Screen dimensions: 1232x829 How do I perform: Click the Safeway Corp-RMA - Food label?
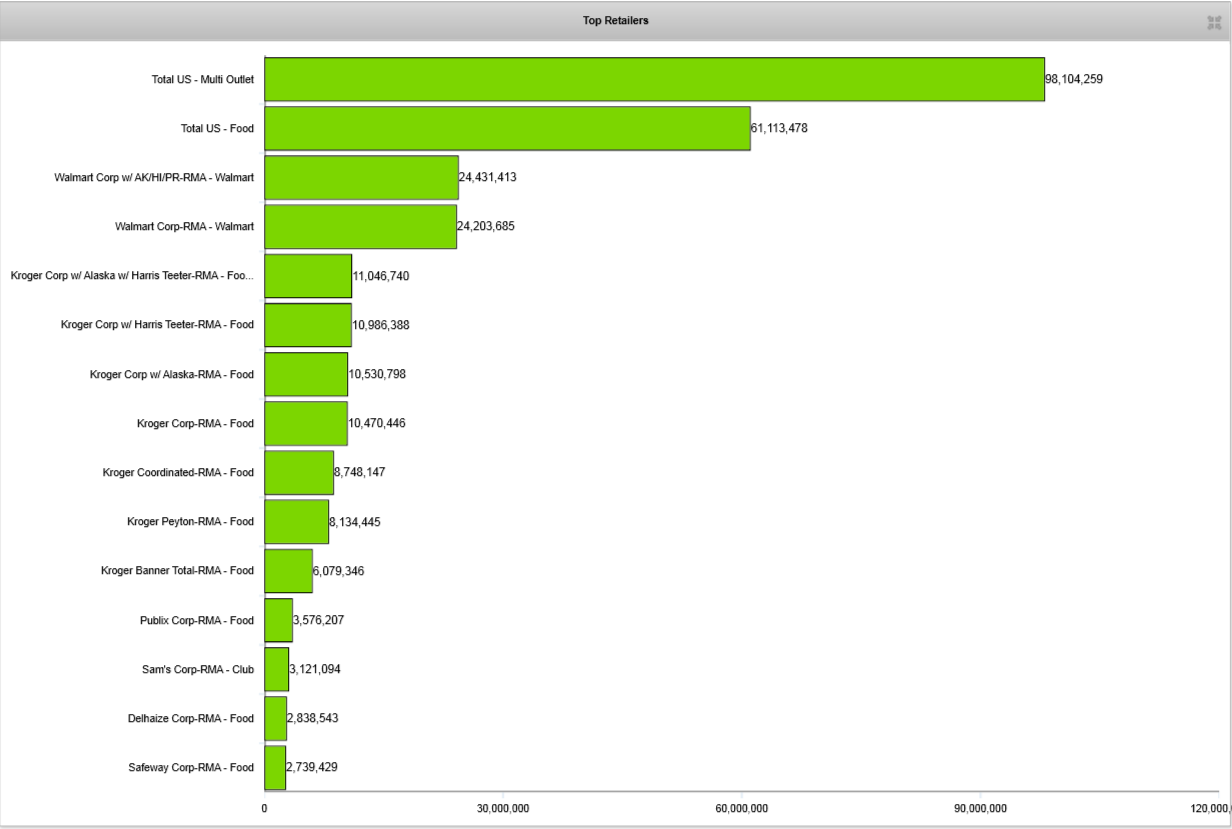coord(190,768)
